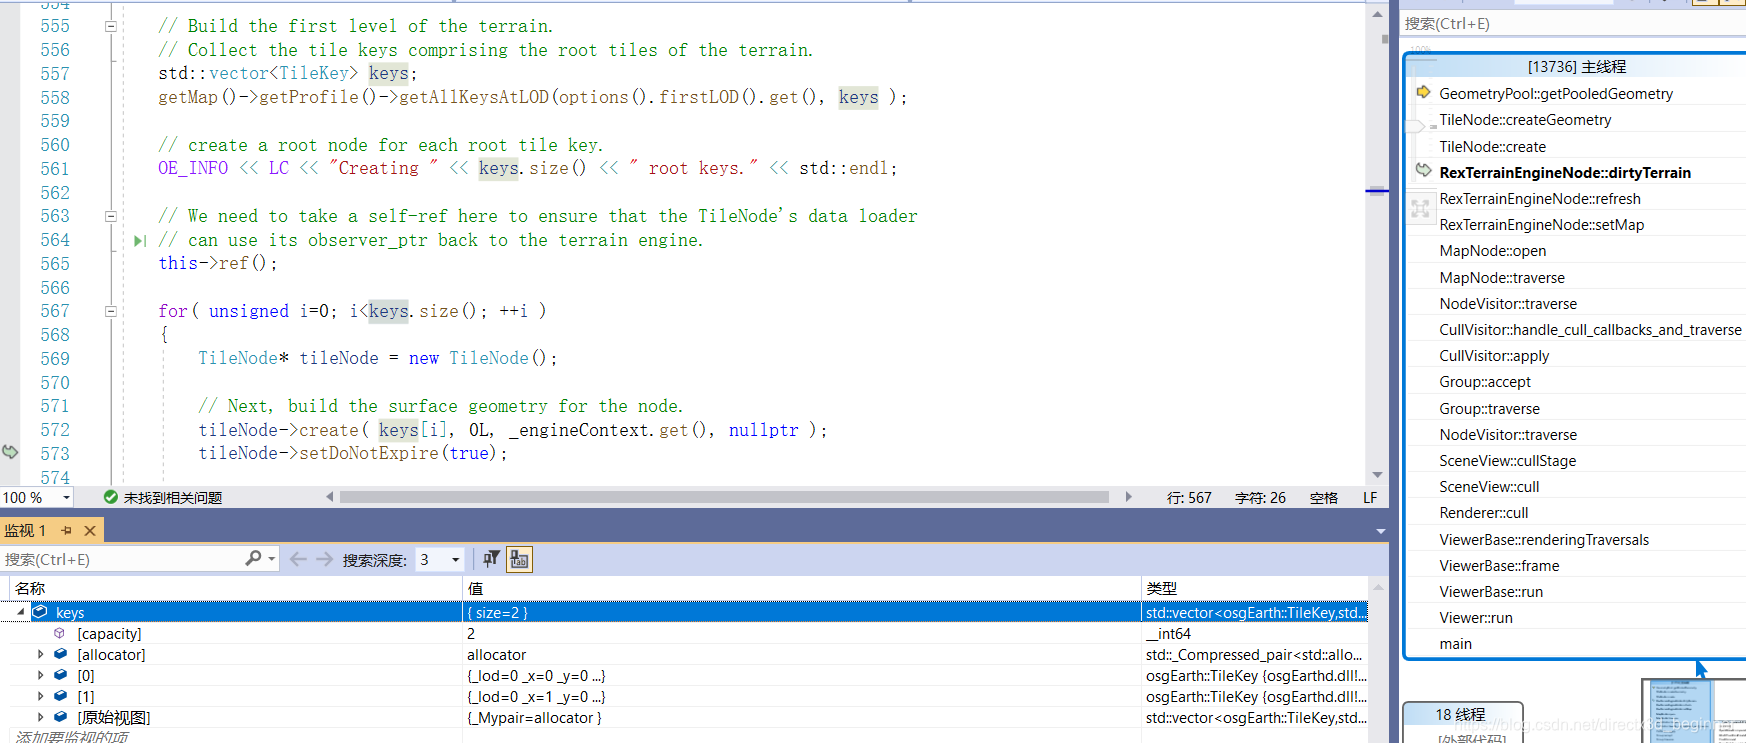Screen dimensions: 1746x743
Task: Open the 100 % editor zoom dropdown
Action: 67,497
